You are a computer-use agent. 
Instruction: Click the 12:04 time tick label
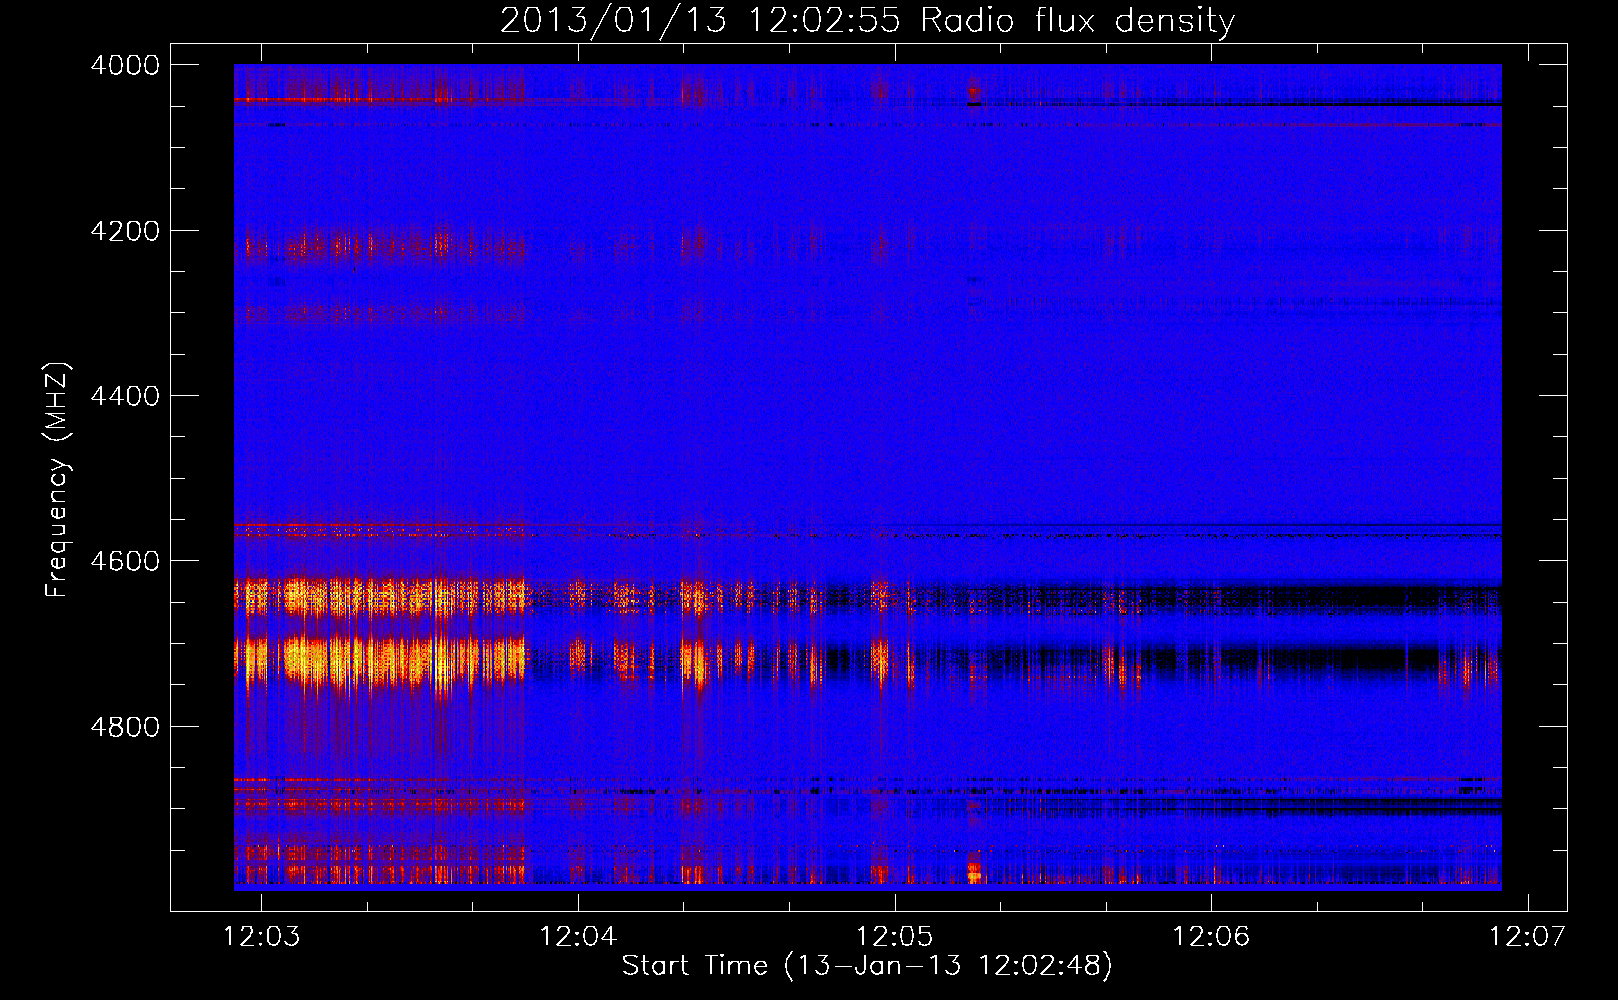[x=578, y=936]
